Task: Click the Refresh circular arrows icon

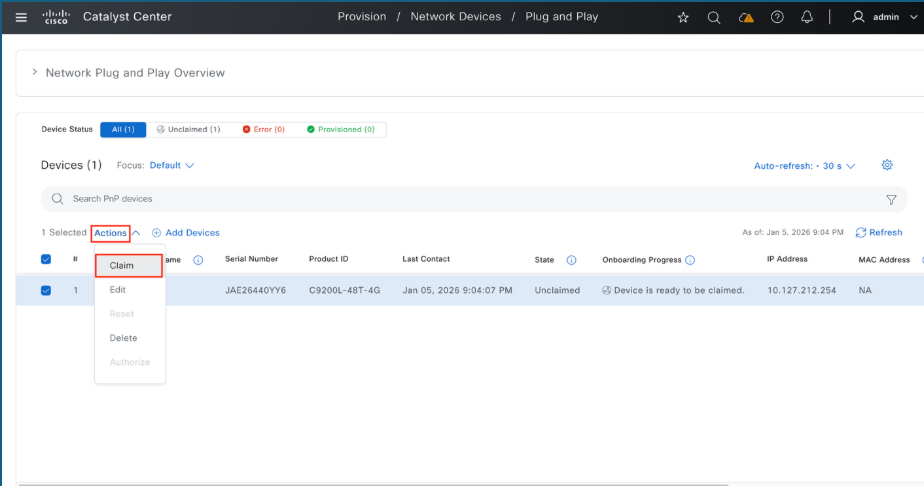Action: coord(861,233)
